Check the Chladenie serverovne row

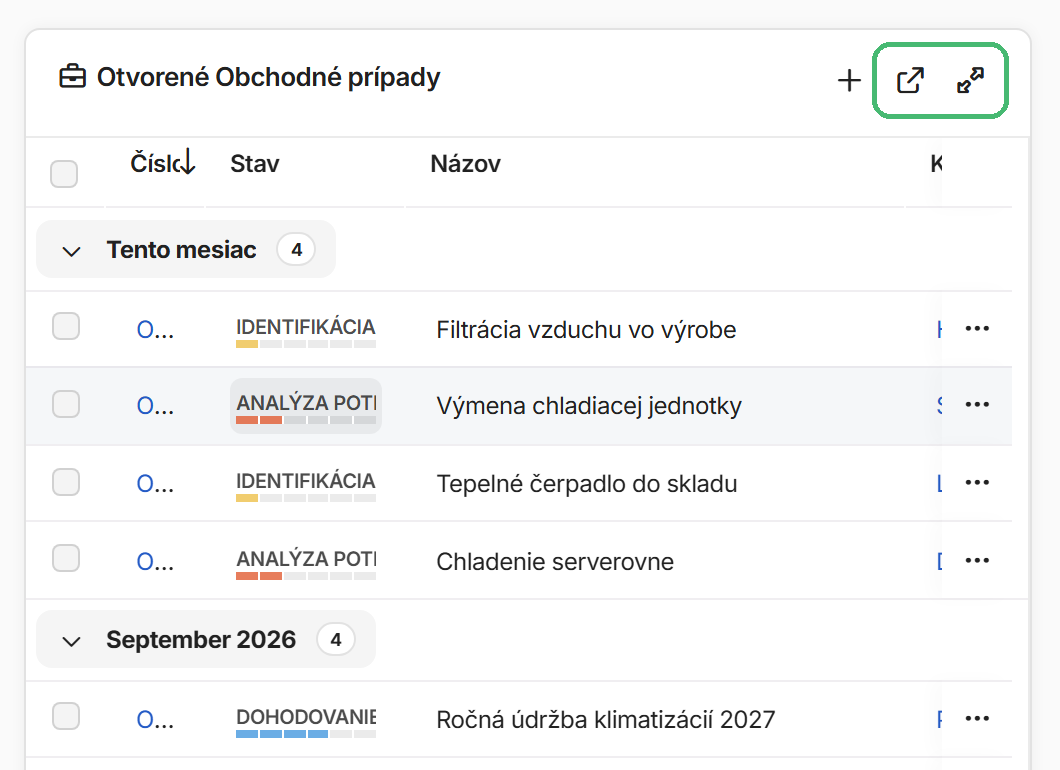click(x=66, y=558)
